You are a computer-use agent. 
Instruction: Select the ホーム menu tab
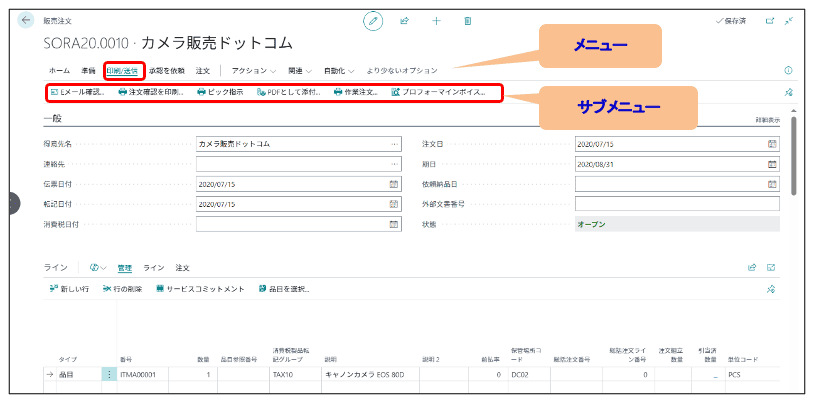59,71
